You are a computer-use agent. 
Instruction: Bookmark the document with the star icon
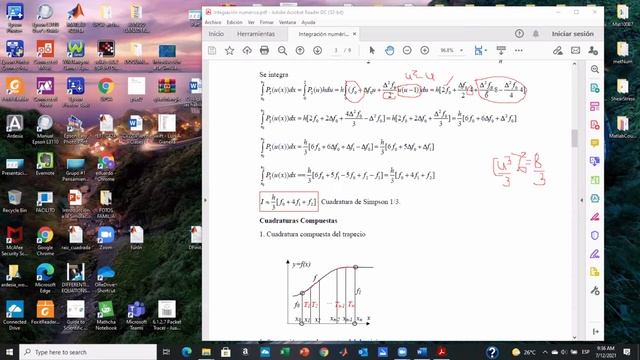(x=229, y=50)
